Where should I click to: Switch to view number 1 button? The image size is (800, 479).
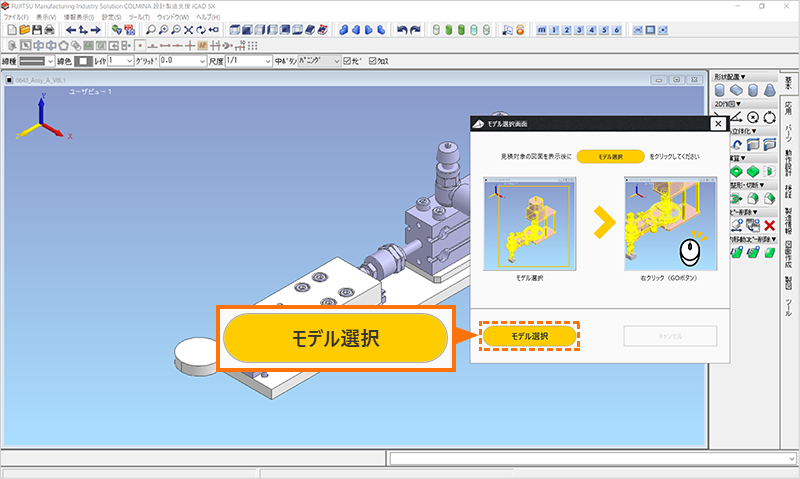pos(554,30)
